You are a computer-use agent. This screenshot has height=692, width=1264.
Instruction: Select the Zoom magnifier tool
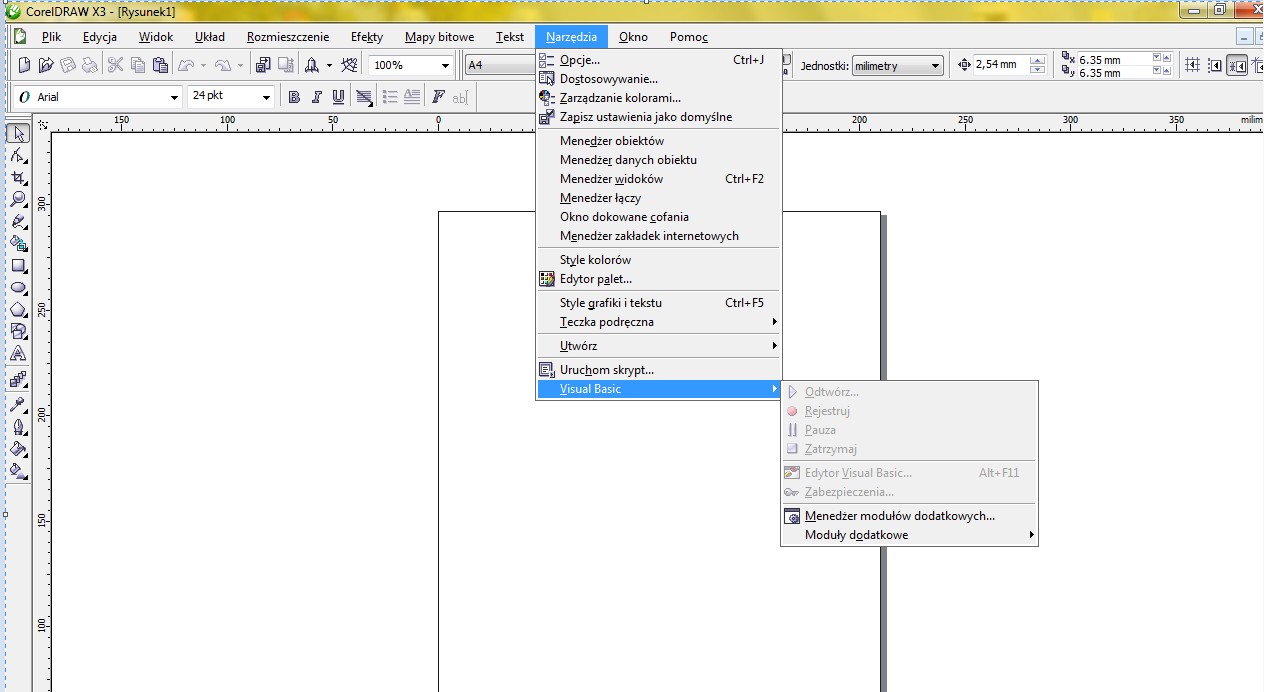pyautogui.click(x=17, y=200)
